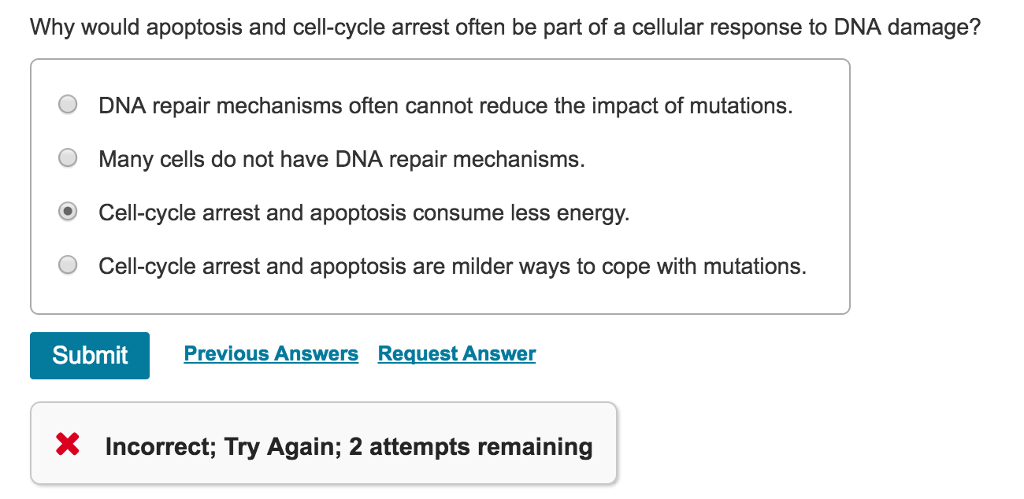
Task: Select the radio for 'DNA repair mechanisms often cannot reduce'
Action: 68,105
